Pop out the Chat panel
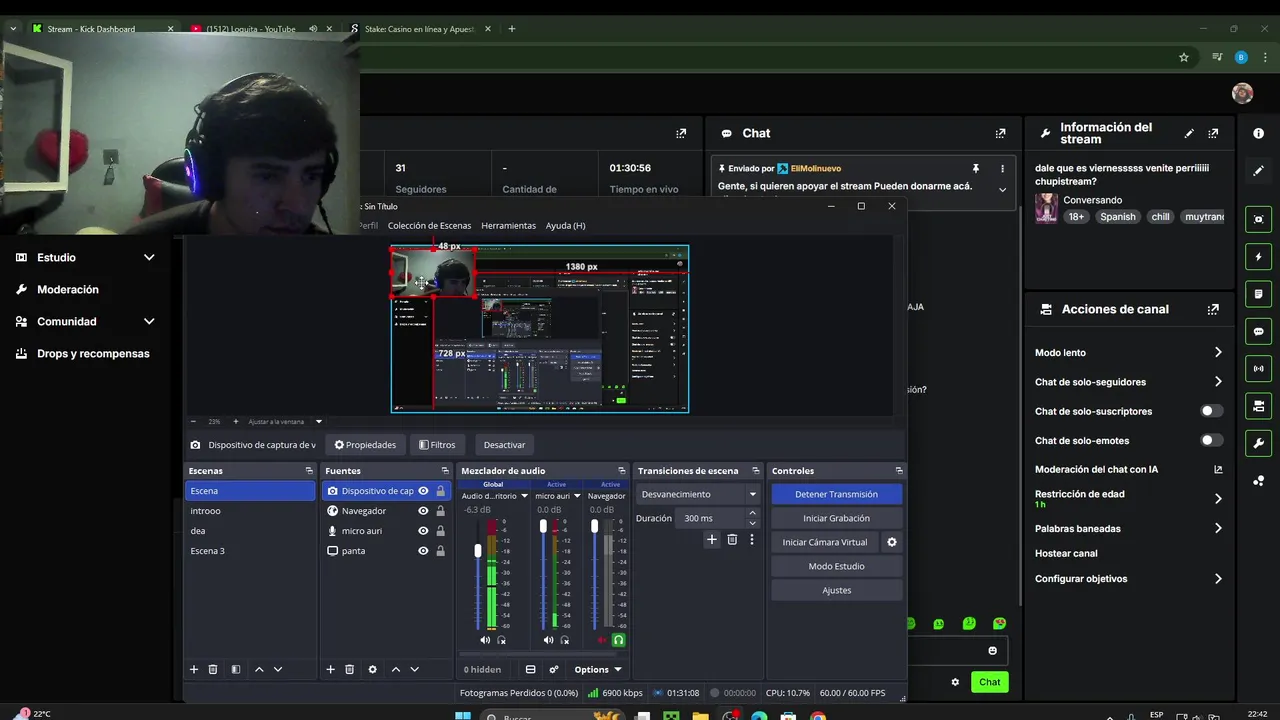Image resolution: width=1280 pixels, height=720 pixels. point(1000,133)
